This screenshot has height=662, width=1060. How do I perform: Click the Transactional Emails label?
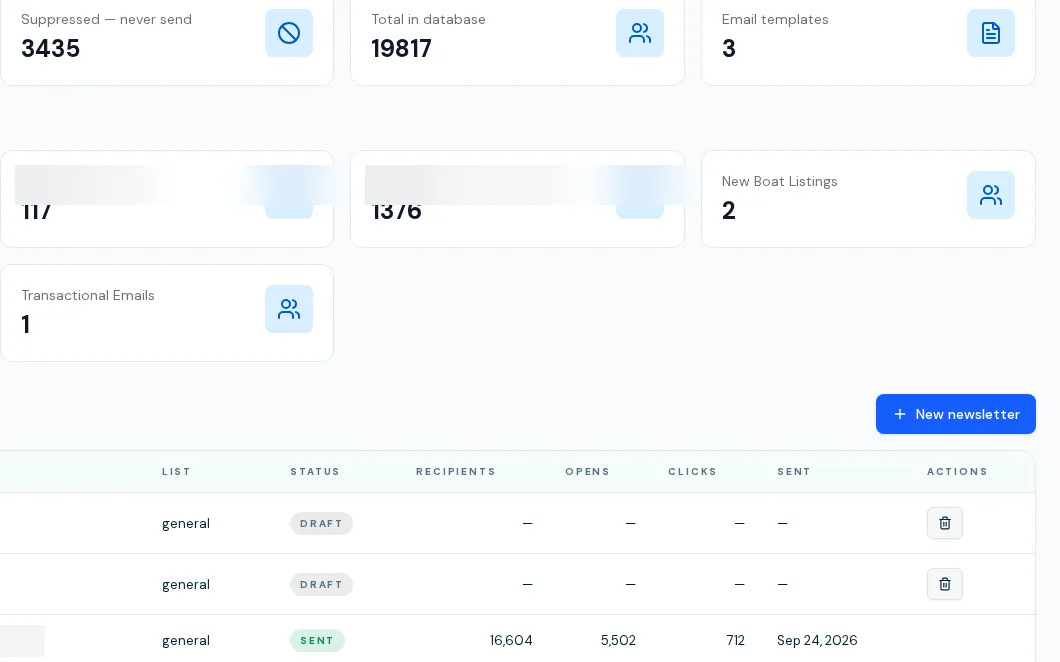[88, 295]
